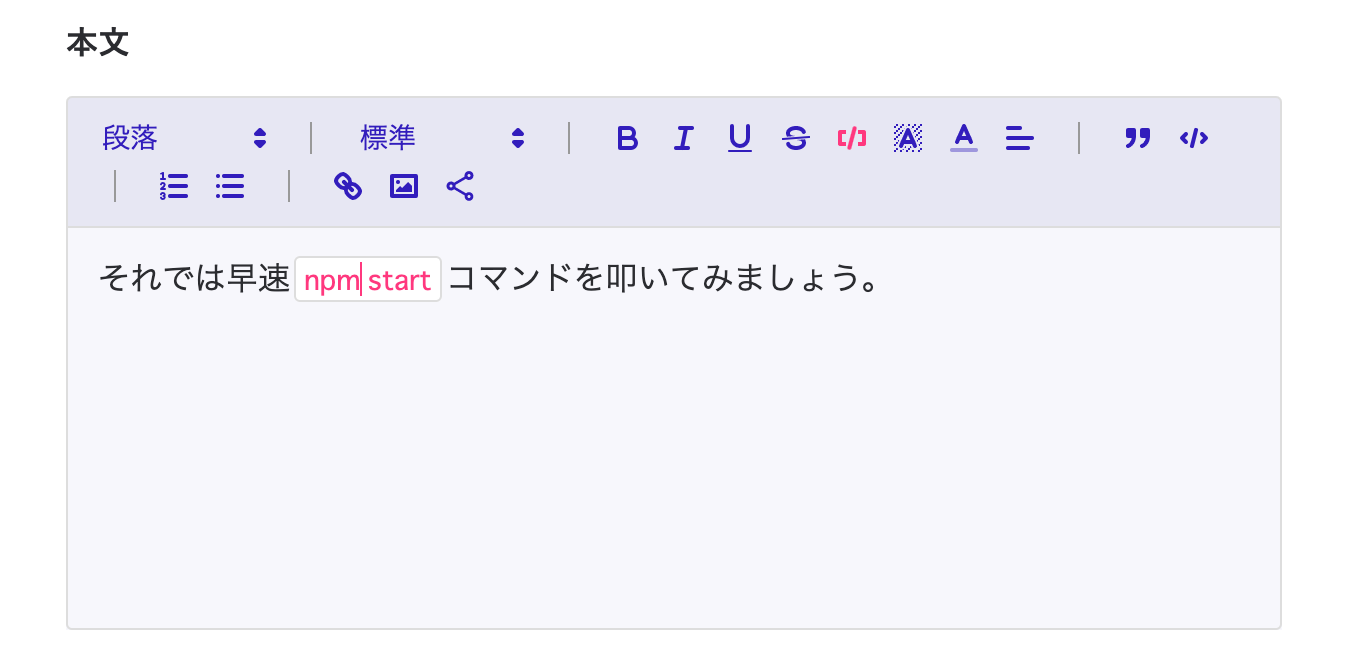
Task: Toggle bold formatting
Action: coord(627,138)
